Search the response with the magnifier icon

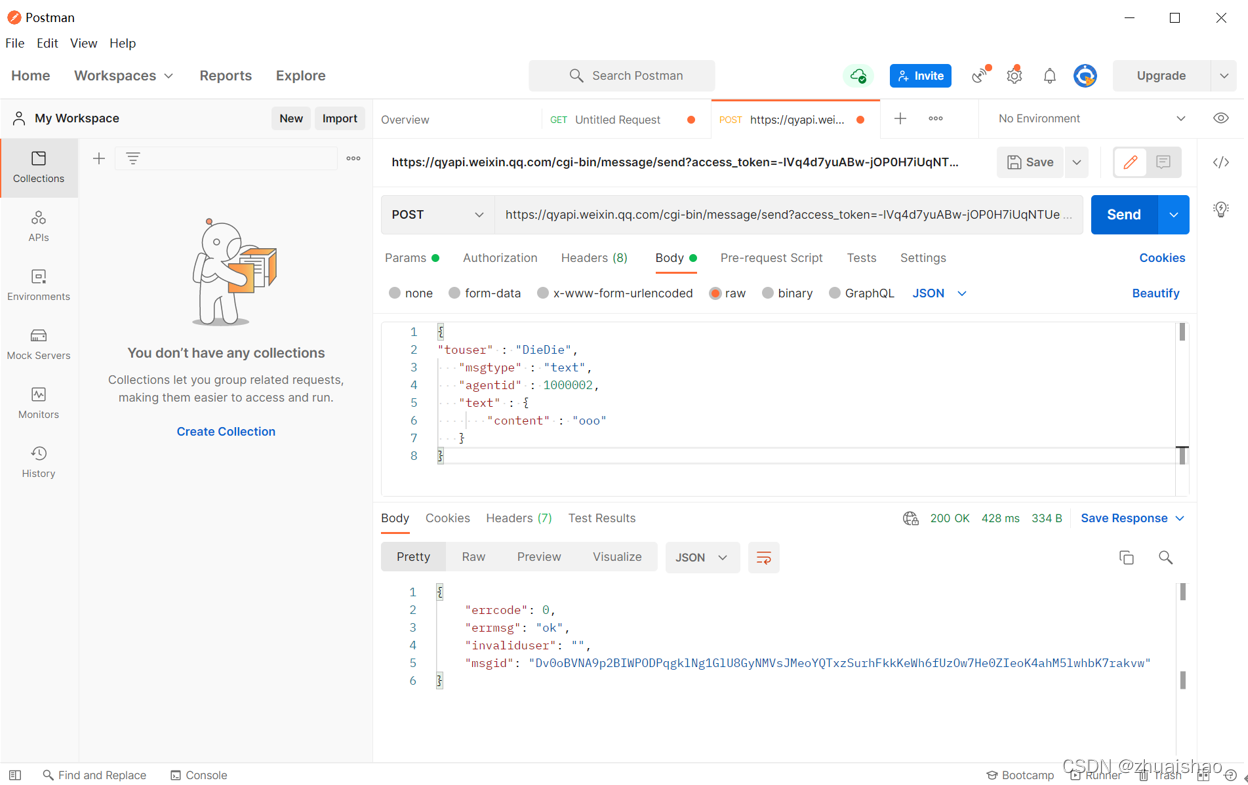1166,558
